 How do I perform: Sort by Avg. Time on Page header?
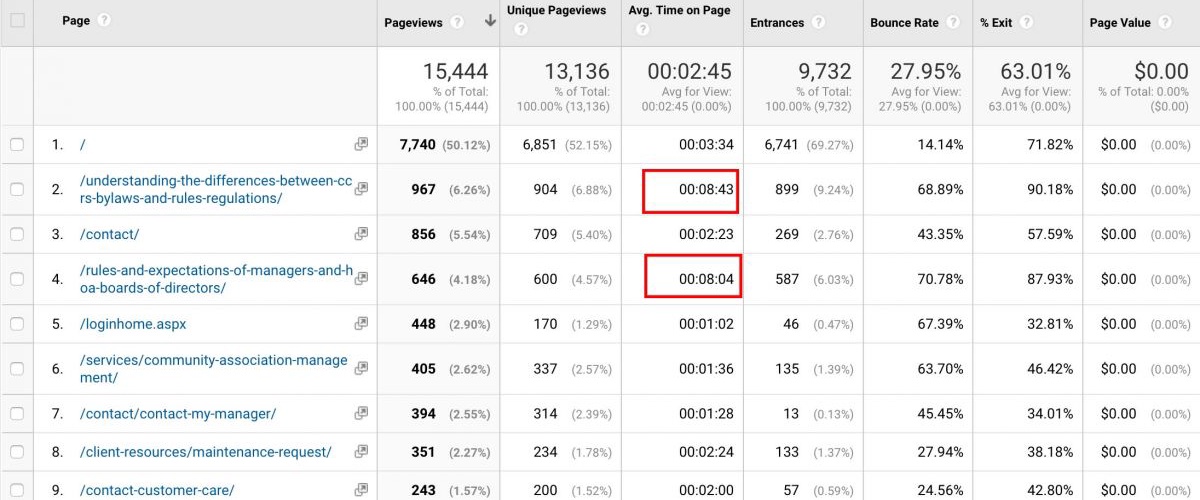click(679, 11)
